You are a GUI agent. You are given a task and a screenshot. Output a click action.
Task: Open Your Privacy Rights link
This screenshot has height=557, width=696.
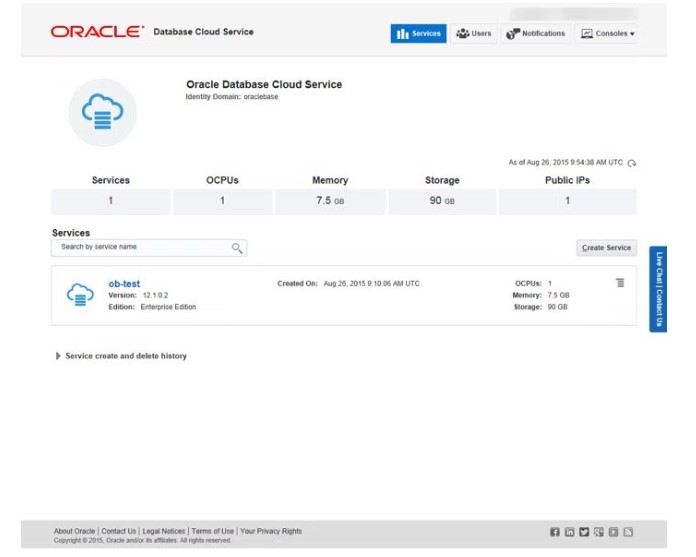coord(271,531)
